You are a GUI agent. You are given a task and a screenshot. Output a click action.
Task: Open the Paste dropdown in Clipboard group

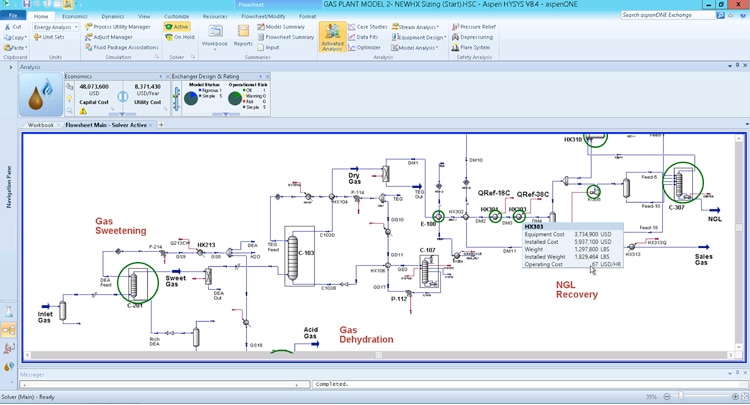pyautogui.click(x=15, y=47)
